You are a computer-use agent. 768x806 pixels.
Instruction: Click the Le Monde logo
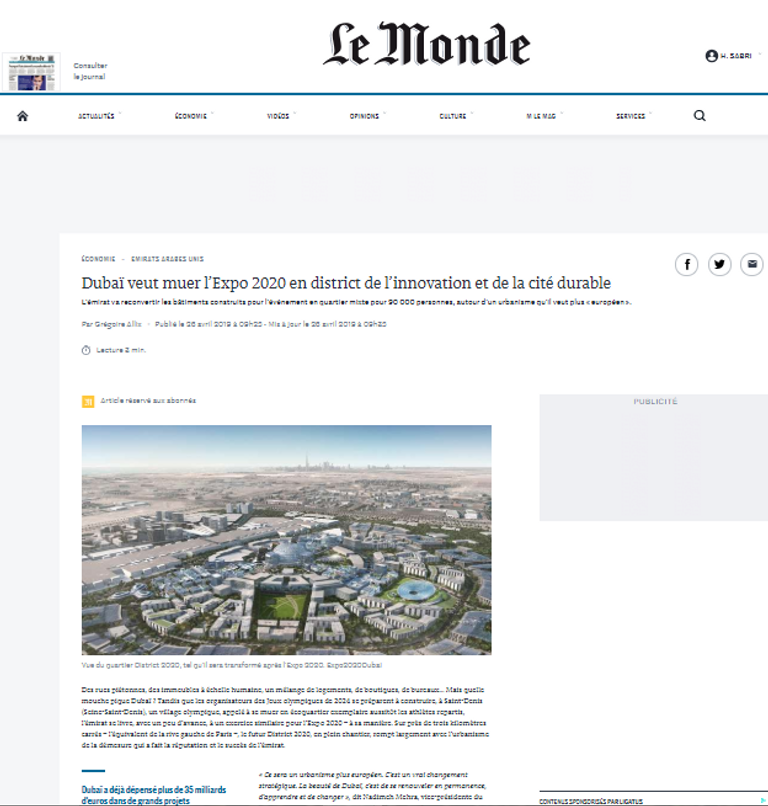pyautogui.click(x=426, y=46)
